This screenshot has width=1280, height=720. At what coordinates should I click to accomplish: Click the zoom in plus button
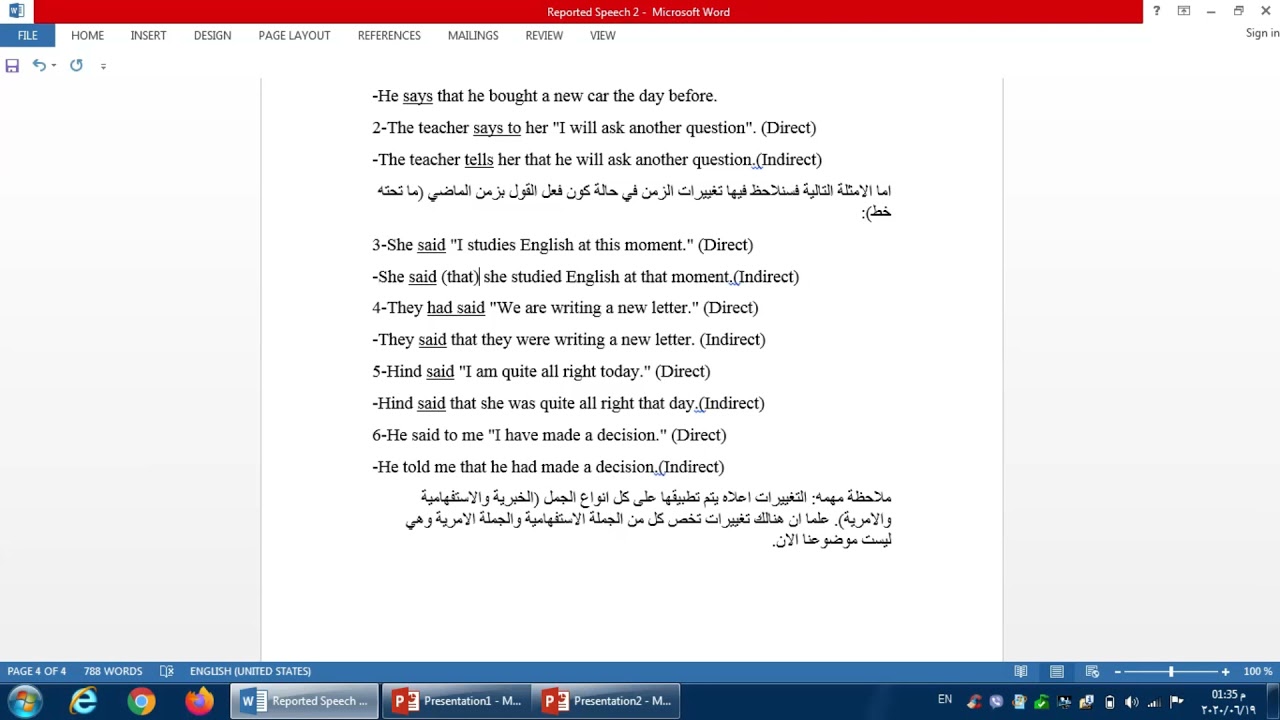1226,672
